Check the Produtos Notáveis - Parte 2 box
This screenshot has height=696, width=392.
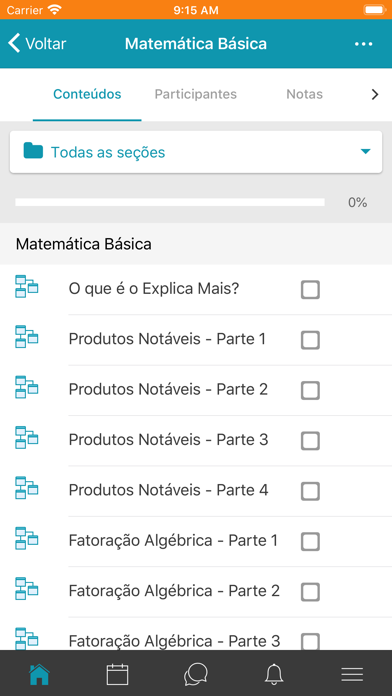[x=310, y=391]
